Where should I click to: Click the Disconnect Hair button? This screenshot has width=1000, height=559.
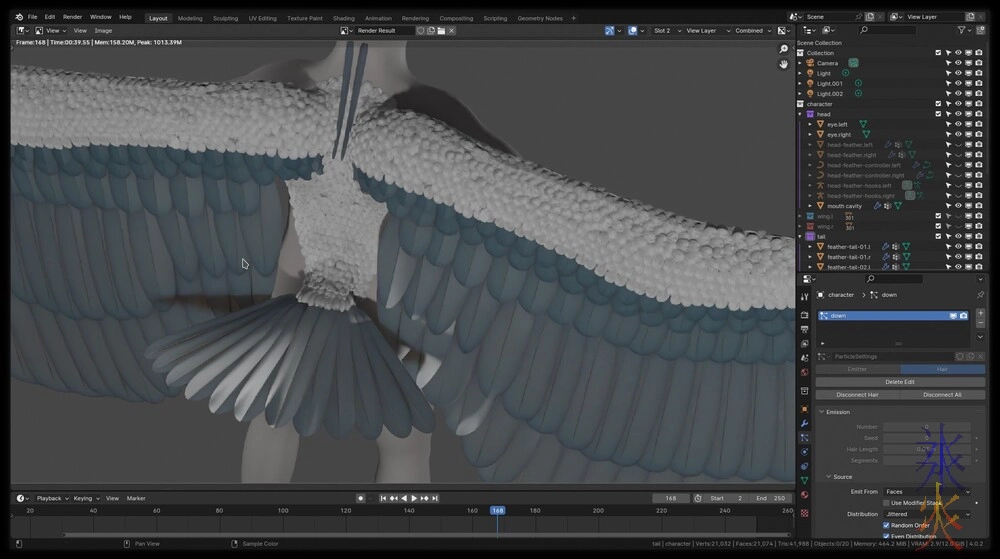tap(857, 394)
